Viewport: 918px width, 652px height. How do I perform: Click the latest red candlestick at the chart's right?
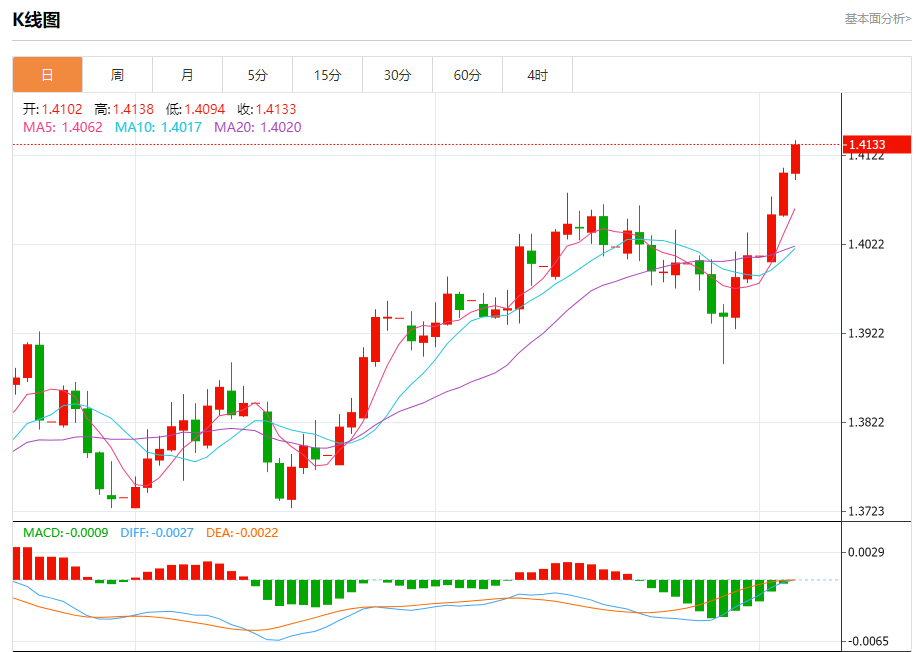point(796,159)
